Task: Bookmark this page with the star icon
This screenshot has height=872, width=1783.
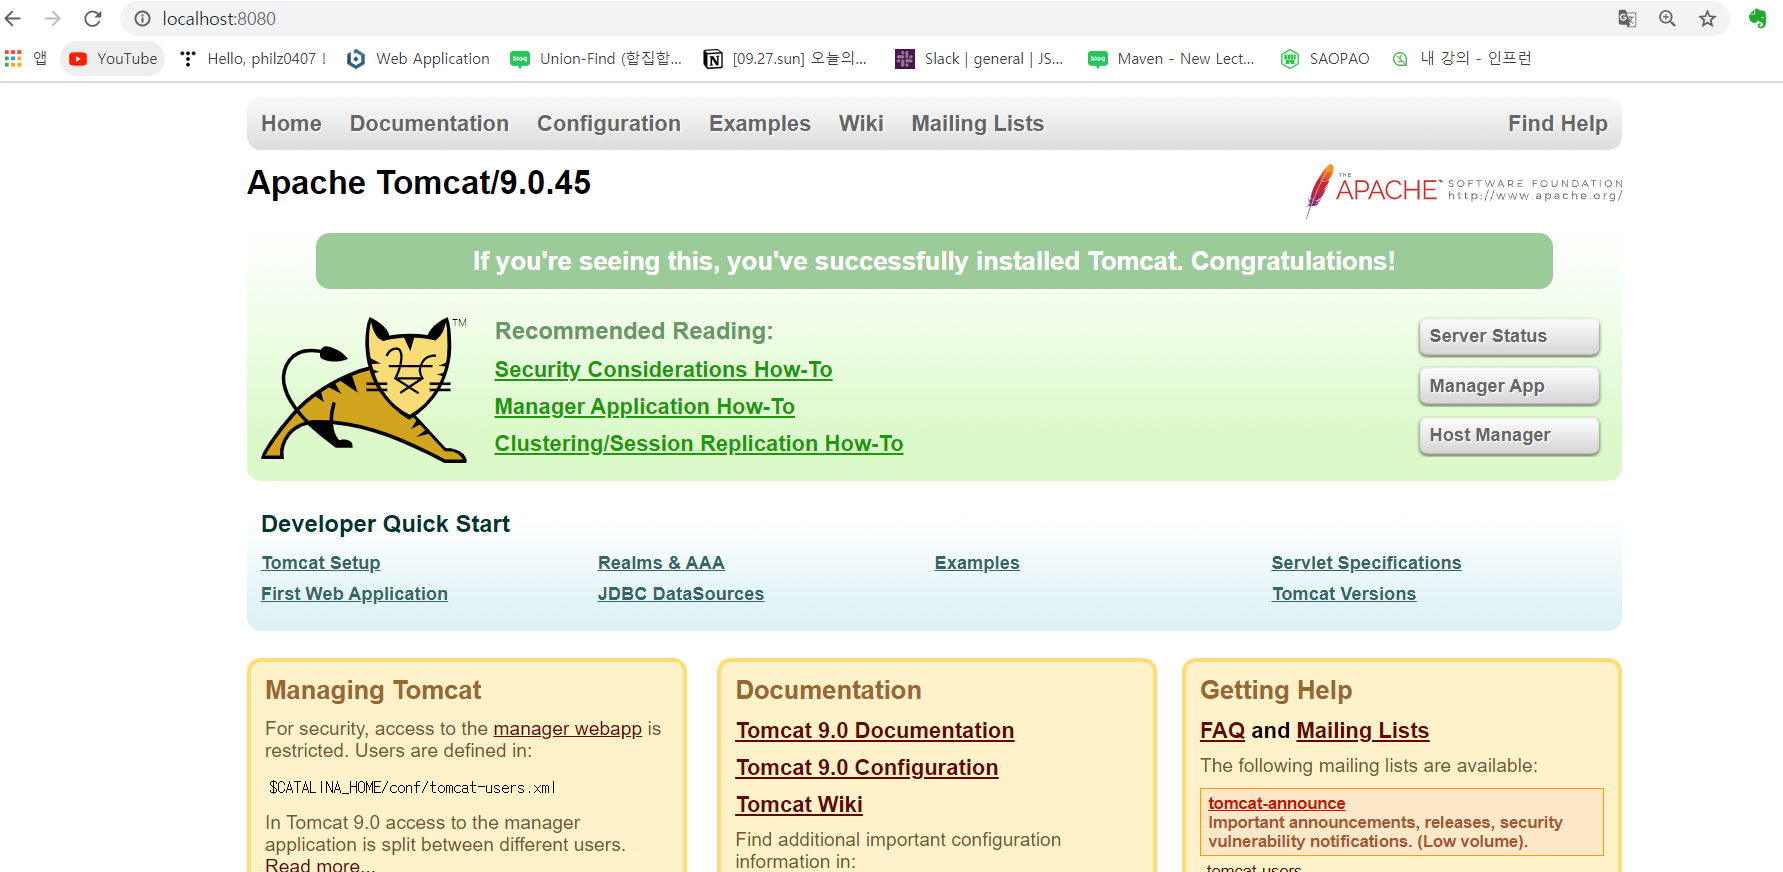Action: click(1707, 18)
